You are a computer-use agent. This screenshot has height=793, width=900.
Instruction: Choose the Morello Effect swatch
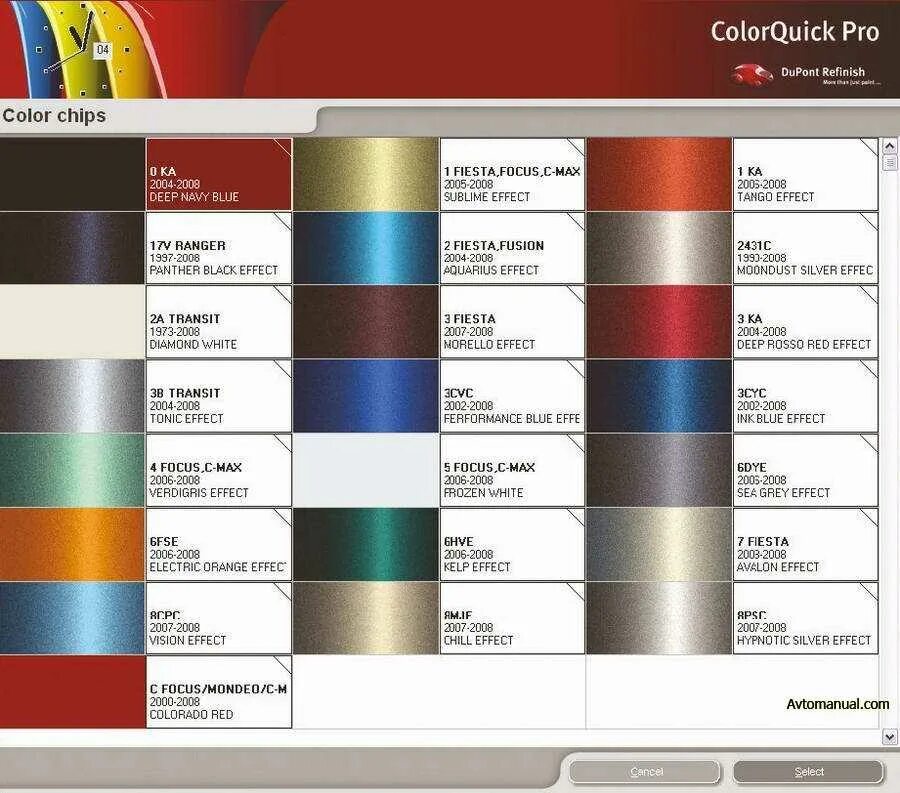[366, 322]
